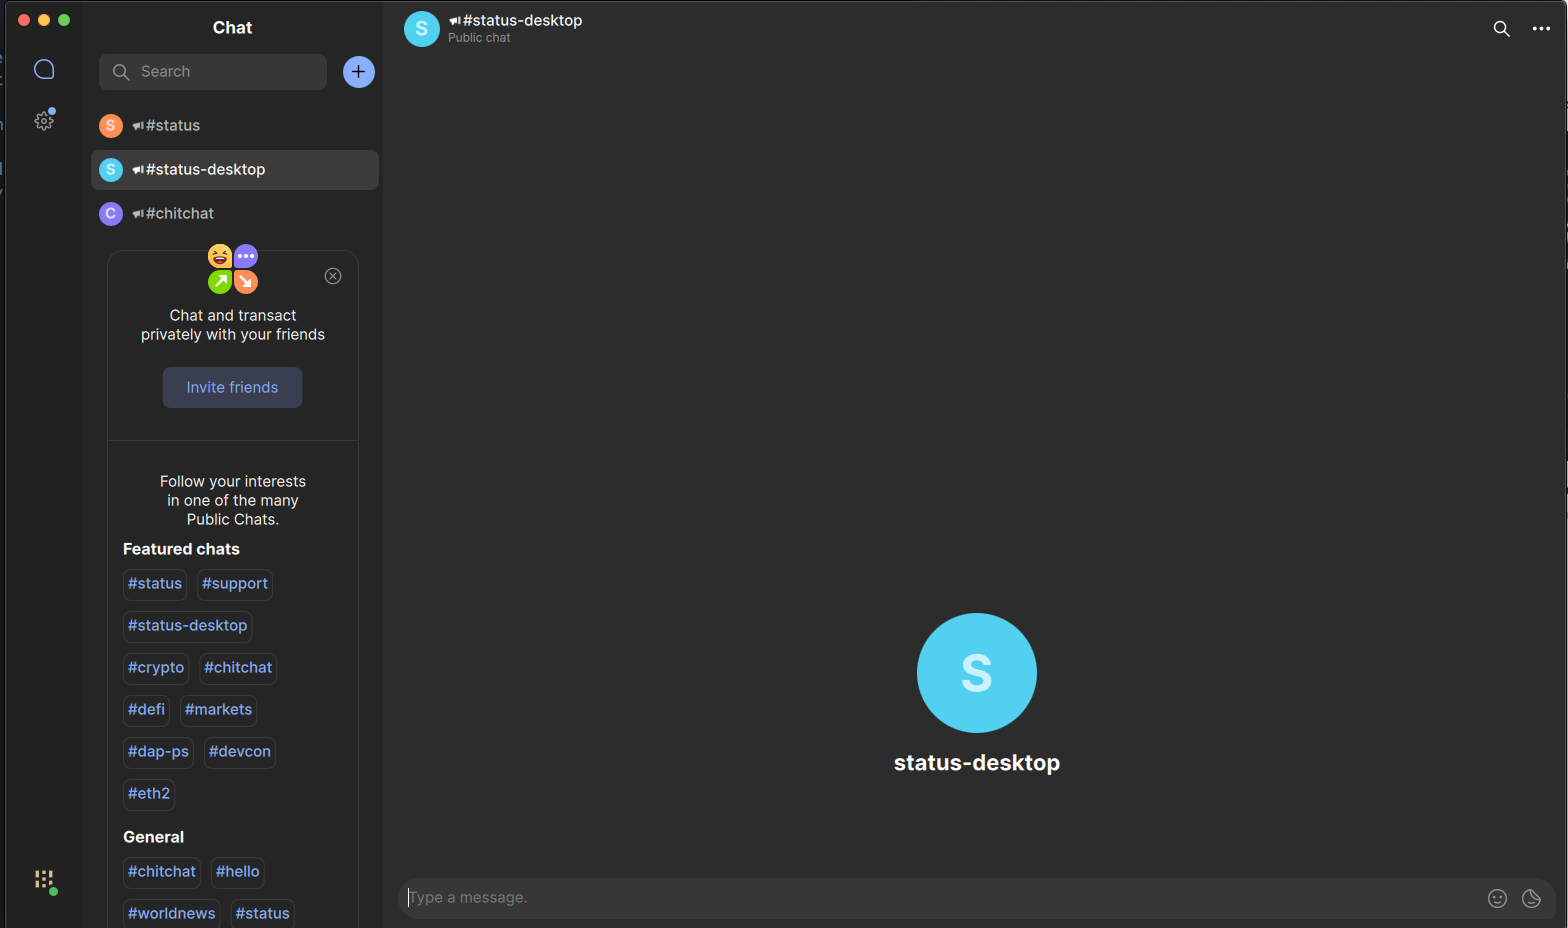Viewport: 1568px width, 928px height.
Task: Click the Featured chats heading
Action: [x=181, y=549]
